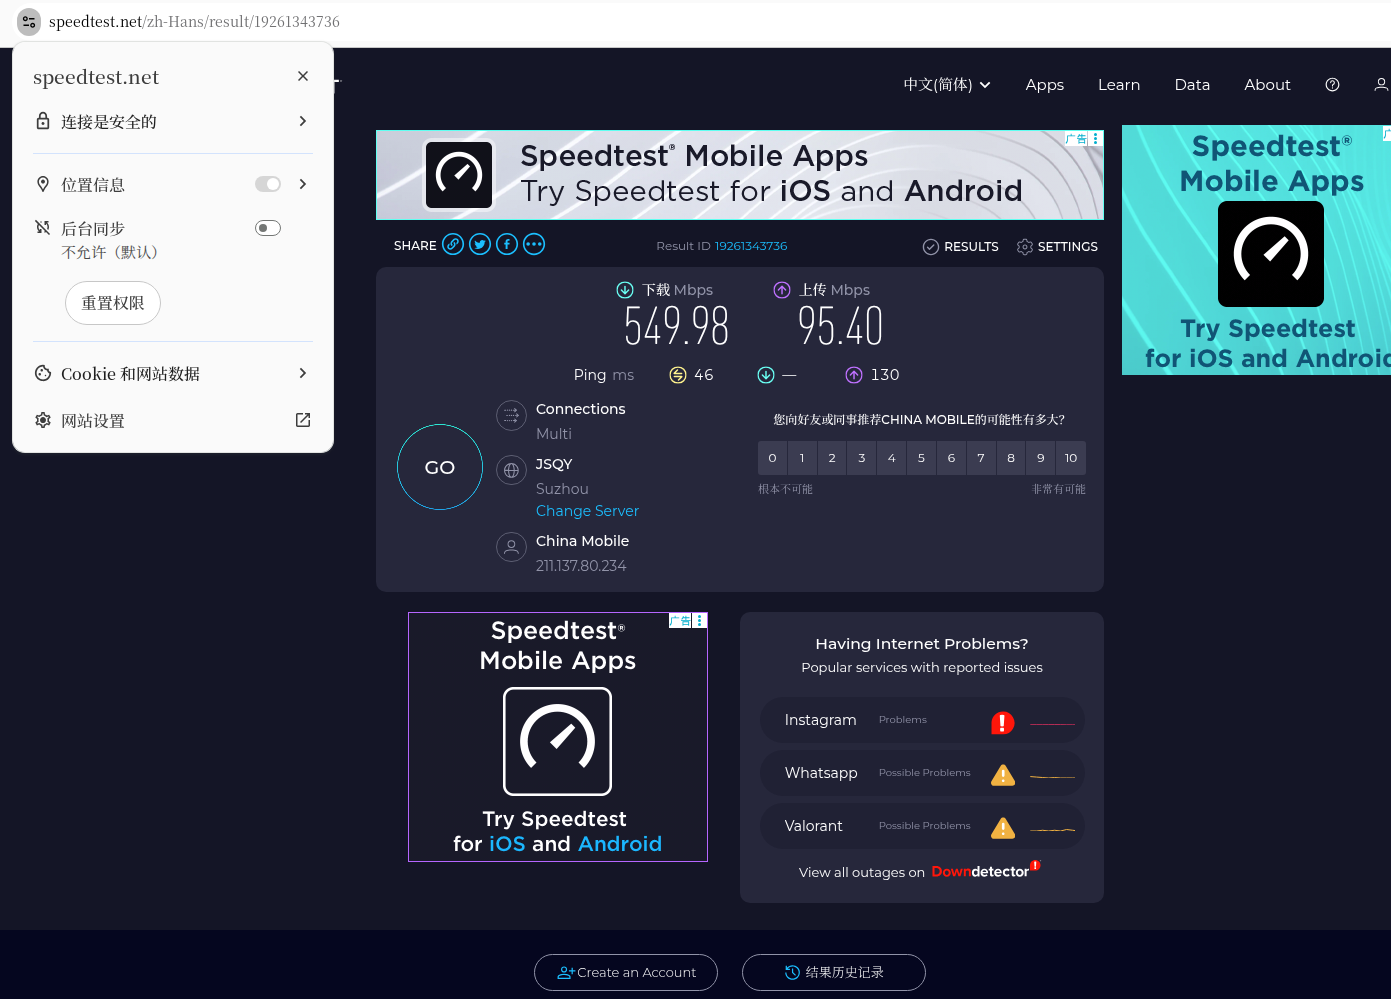The height and width of the screenshot is (999, 1391).
Task: Rate China Mobile with score 5
Action: [x=921, y=458]
